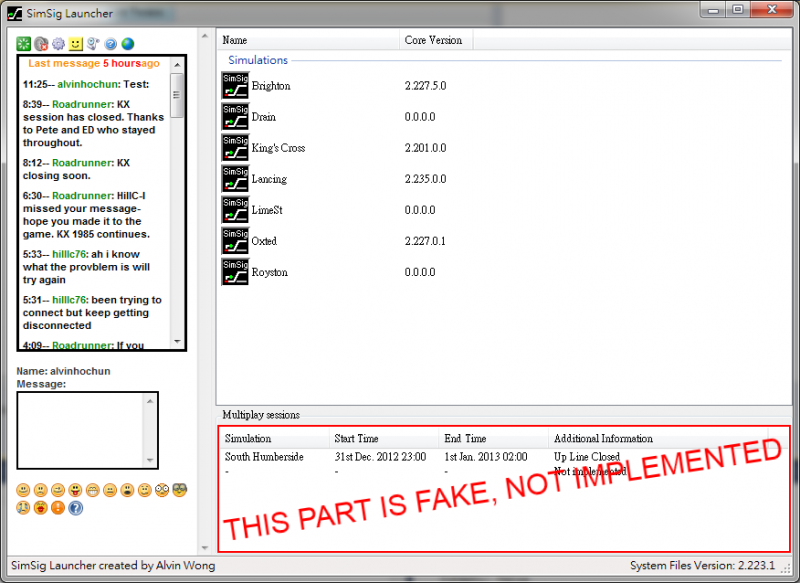Click the System Files Version status text
The image size is (800, 583).
click(703, 566)
